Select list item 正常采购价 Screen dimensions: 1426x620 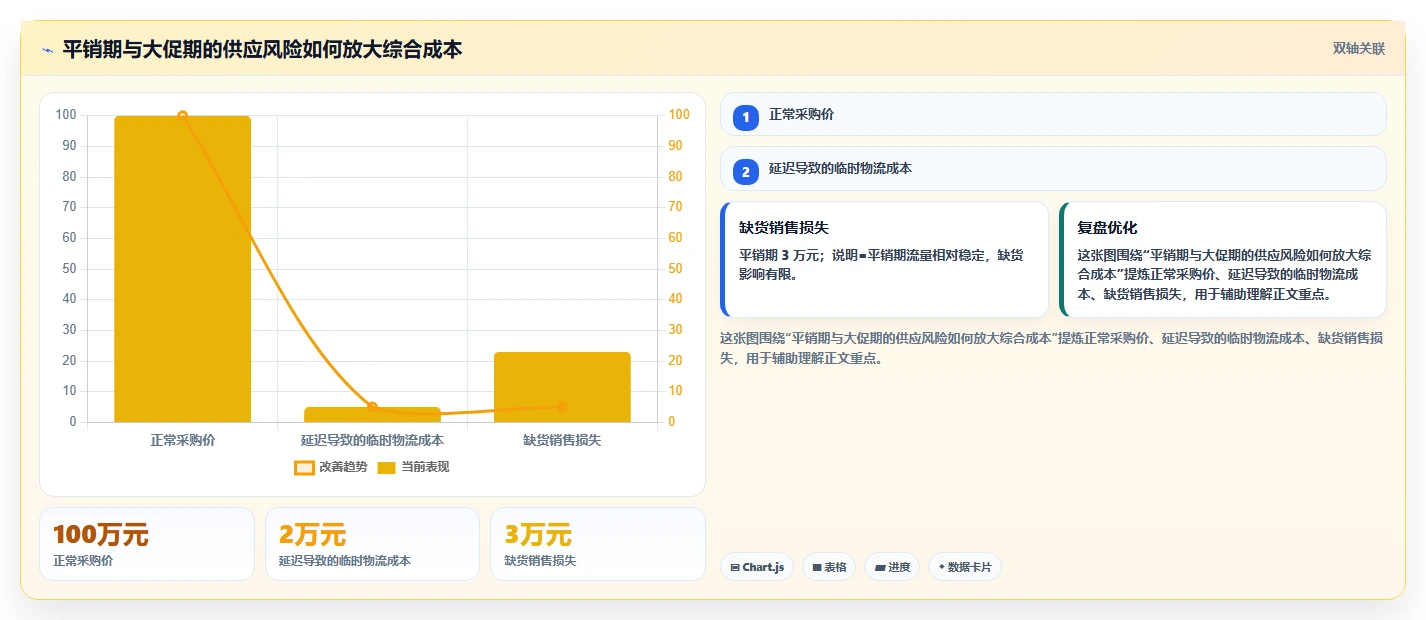click(1053, 114)
